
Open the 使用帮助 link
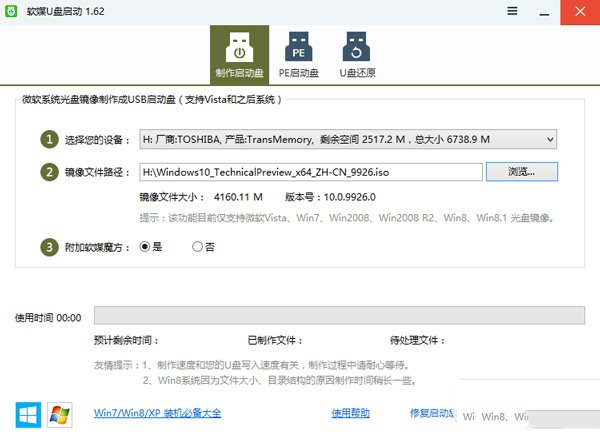[350, 413]
